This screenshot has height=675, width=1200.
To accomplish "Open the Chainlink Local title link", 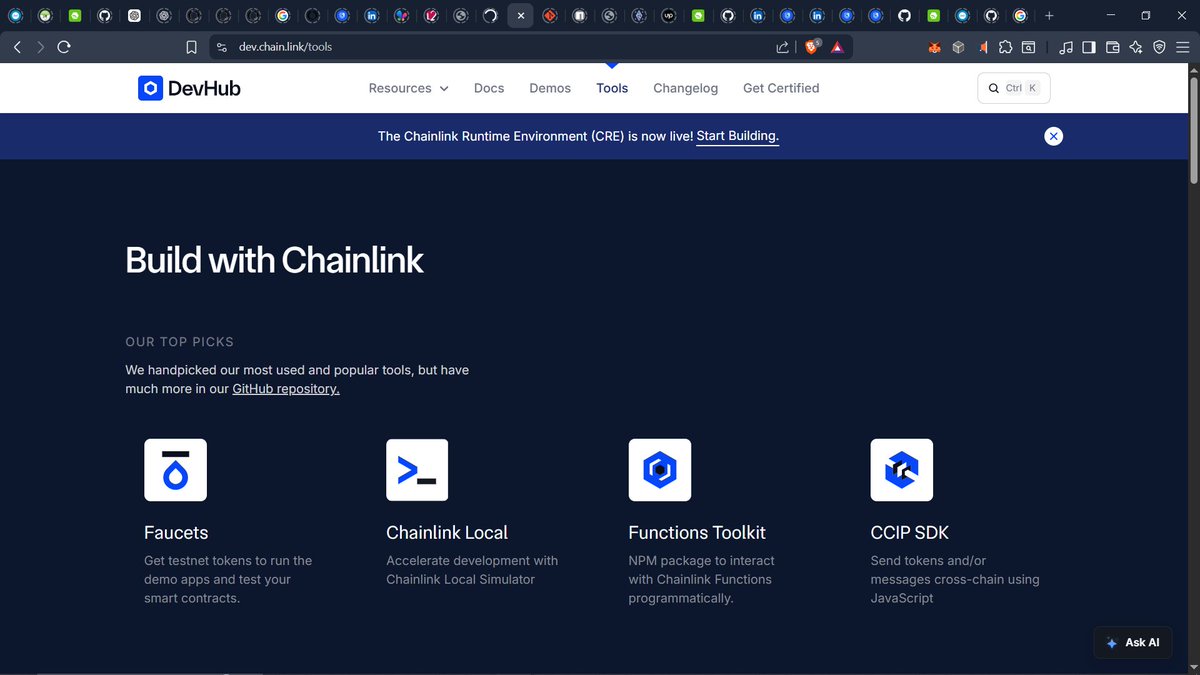I will pyautogui.click(x=447, y=533).
